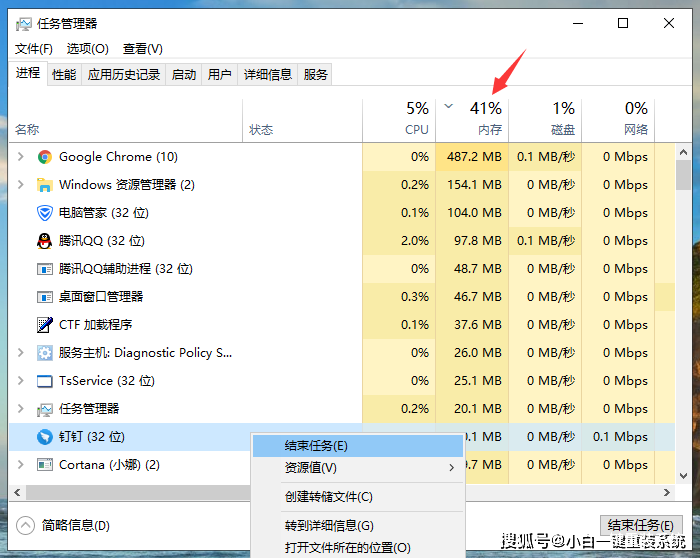Click the 154.1 MB memory cell

[472, 185]
